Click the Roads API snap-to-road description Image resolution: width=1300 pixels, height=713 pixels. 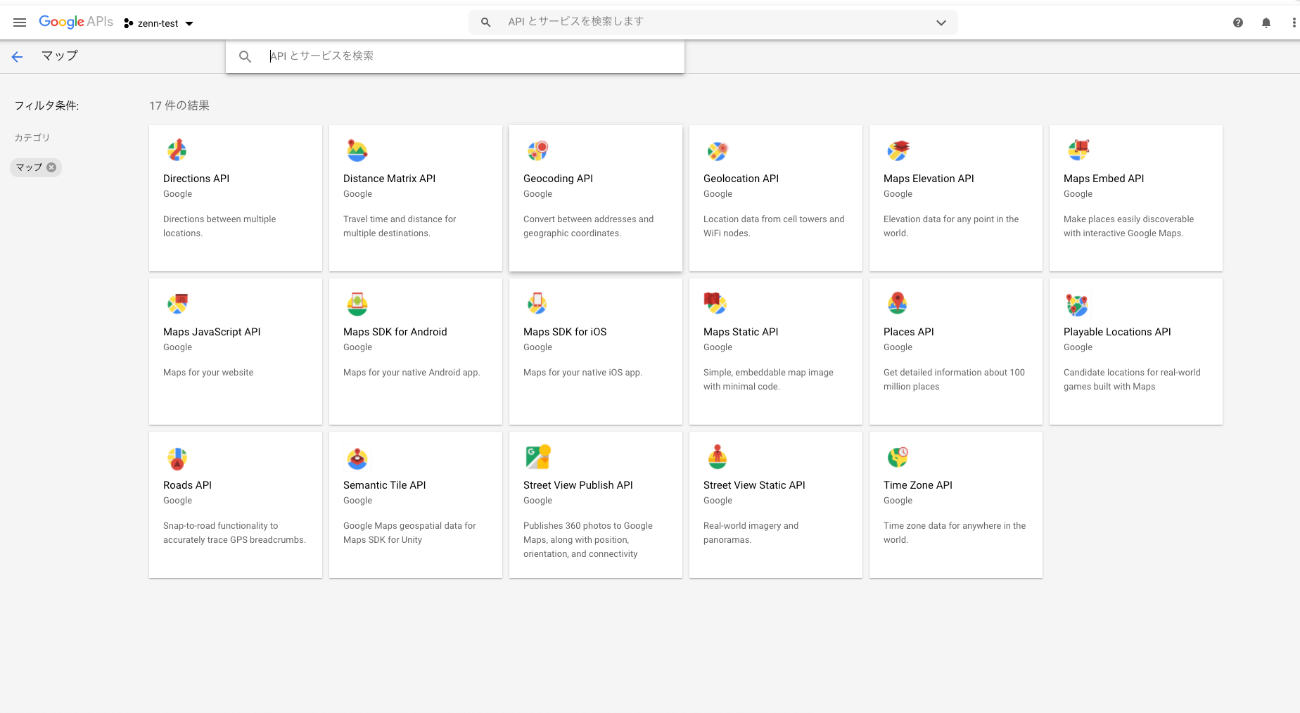[x=234, y=533]
